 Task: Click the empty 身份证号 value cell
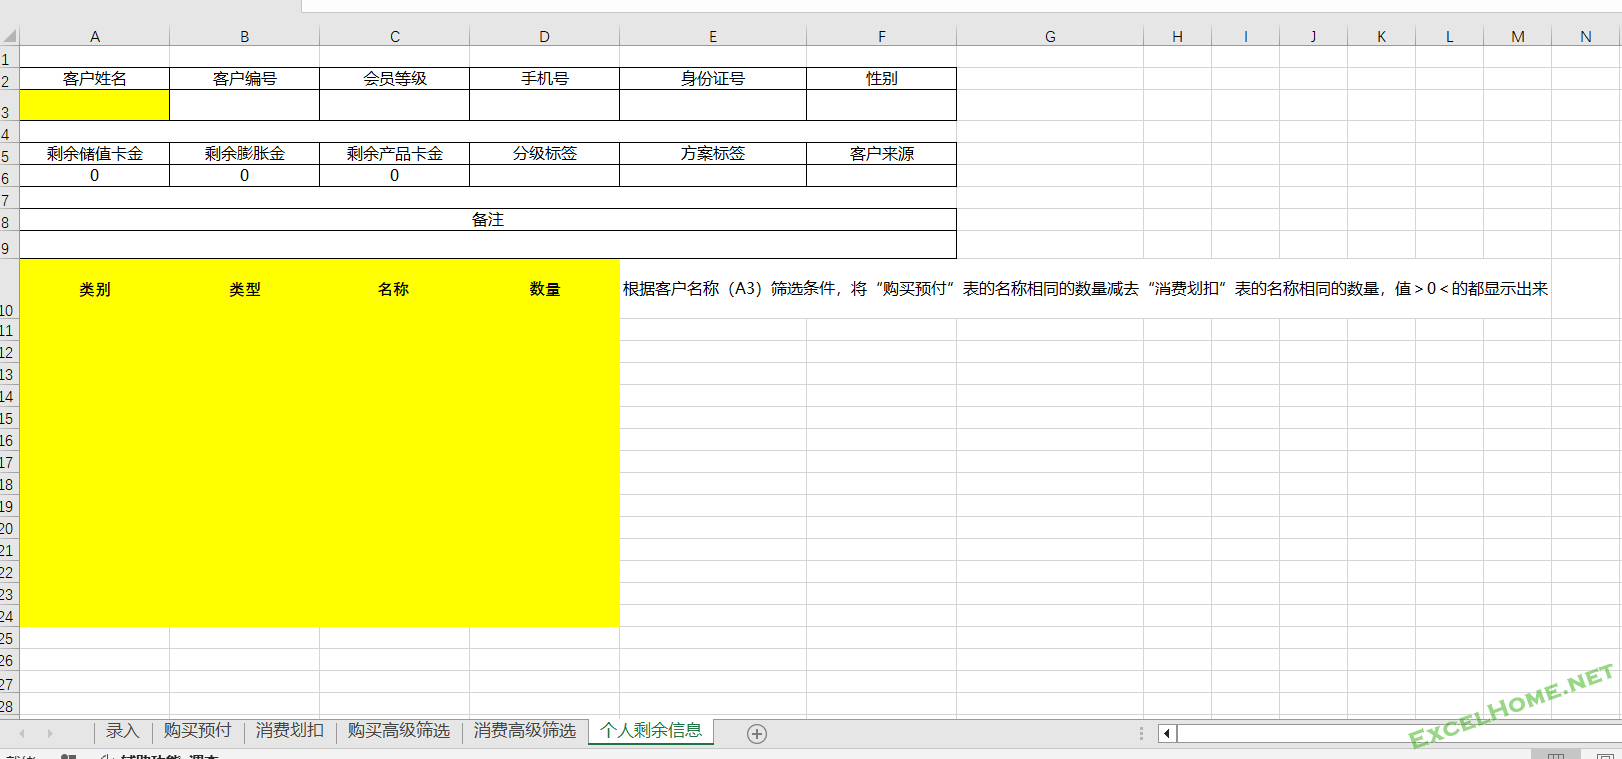(x=713, y=105)
